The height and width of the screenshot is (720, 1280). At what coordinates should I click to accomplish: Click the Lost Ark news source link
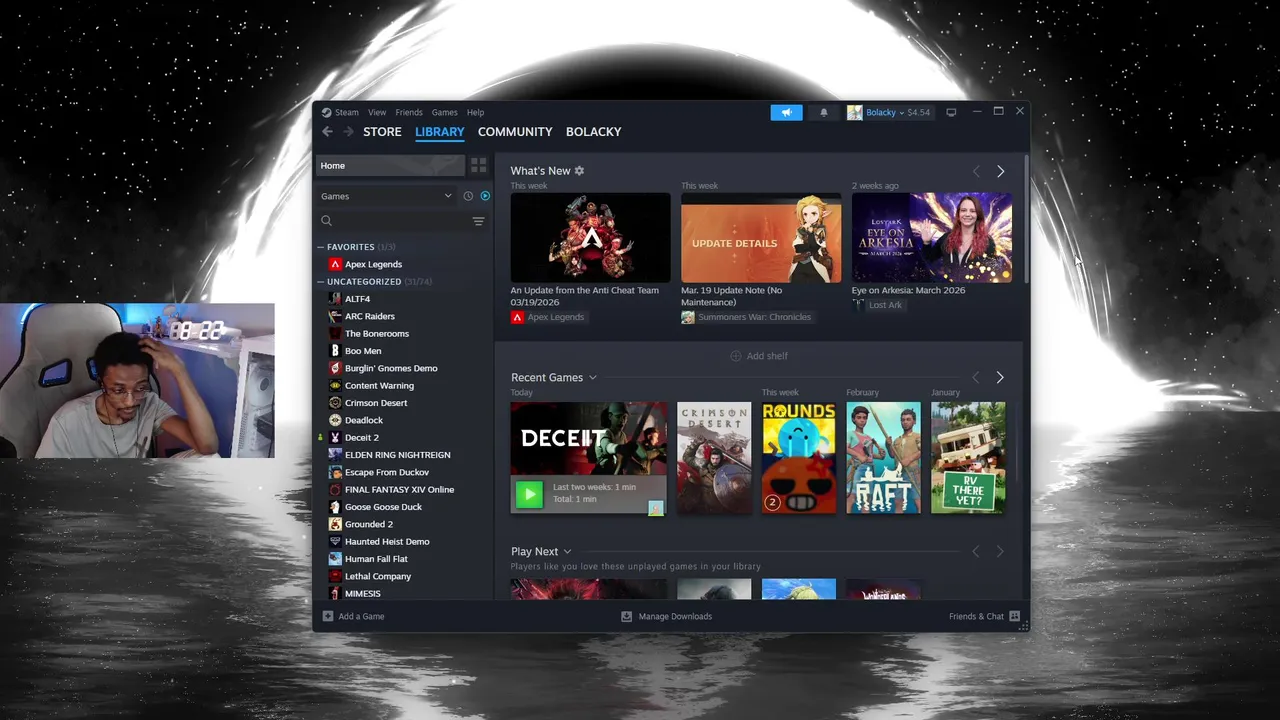(885, 305)
